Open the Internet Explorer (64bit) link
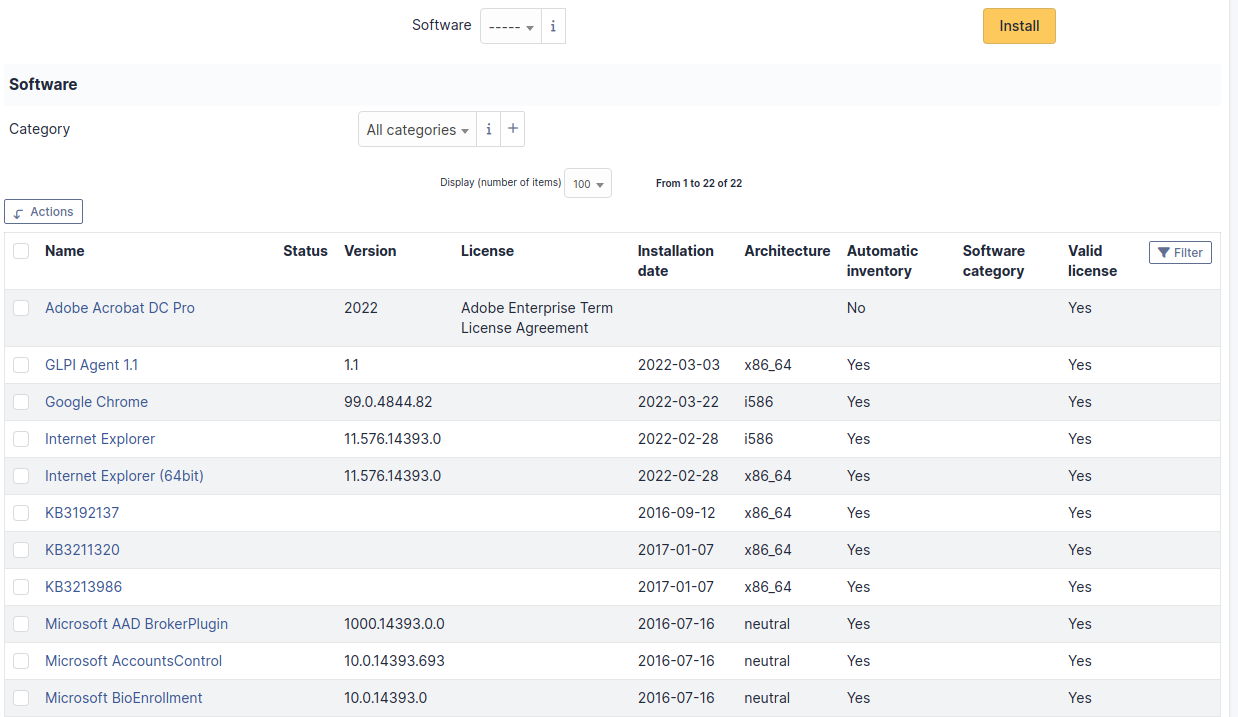This screenshot has width=1238, height=717. coord(124,476)
